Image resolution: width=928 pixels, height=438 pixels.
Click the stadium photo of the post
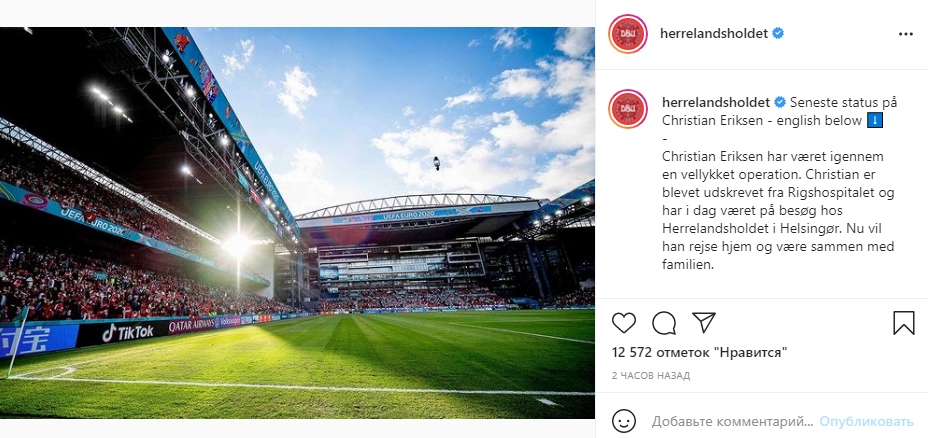(x=297, y=222)
